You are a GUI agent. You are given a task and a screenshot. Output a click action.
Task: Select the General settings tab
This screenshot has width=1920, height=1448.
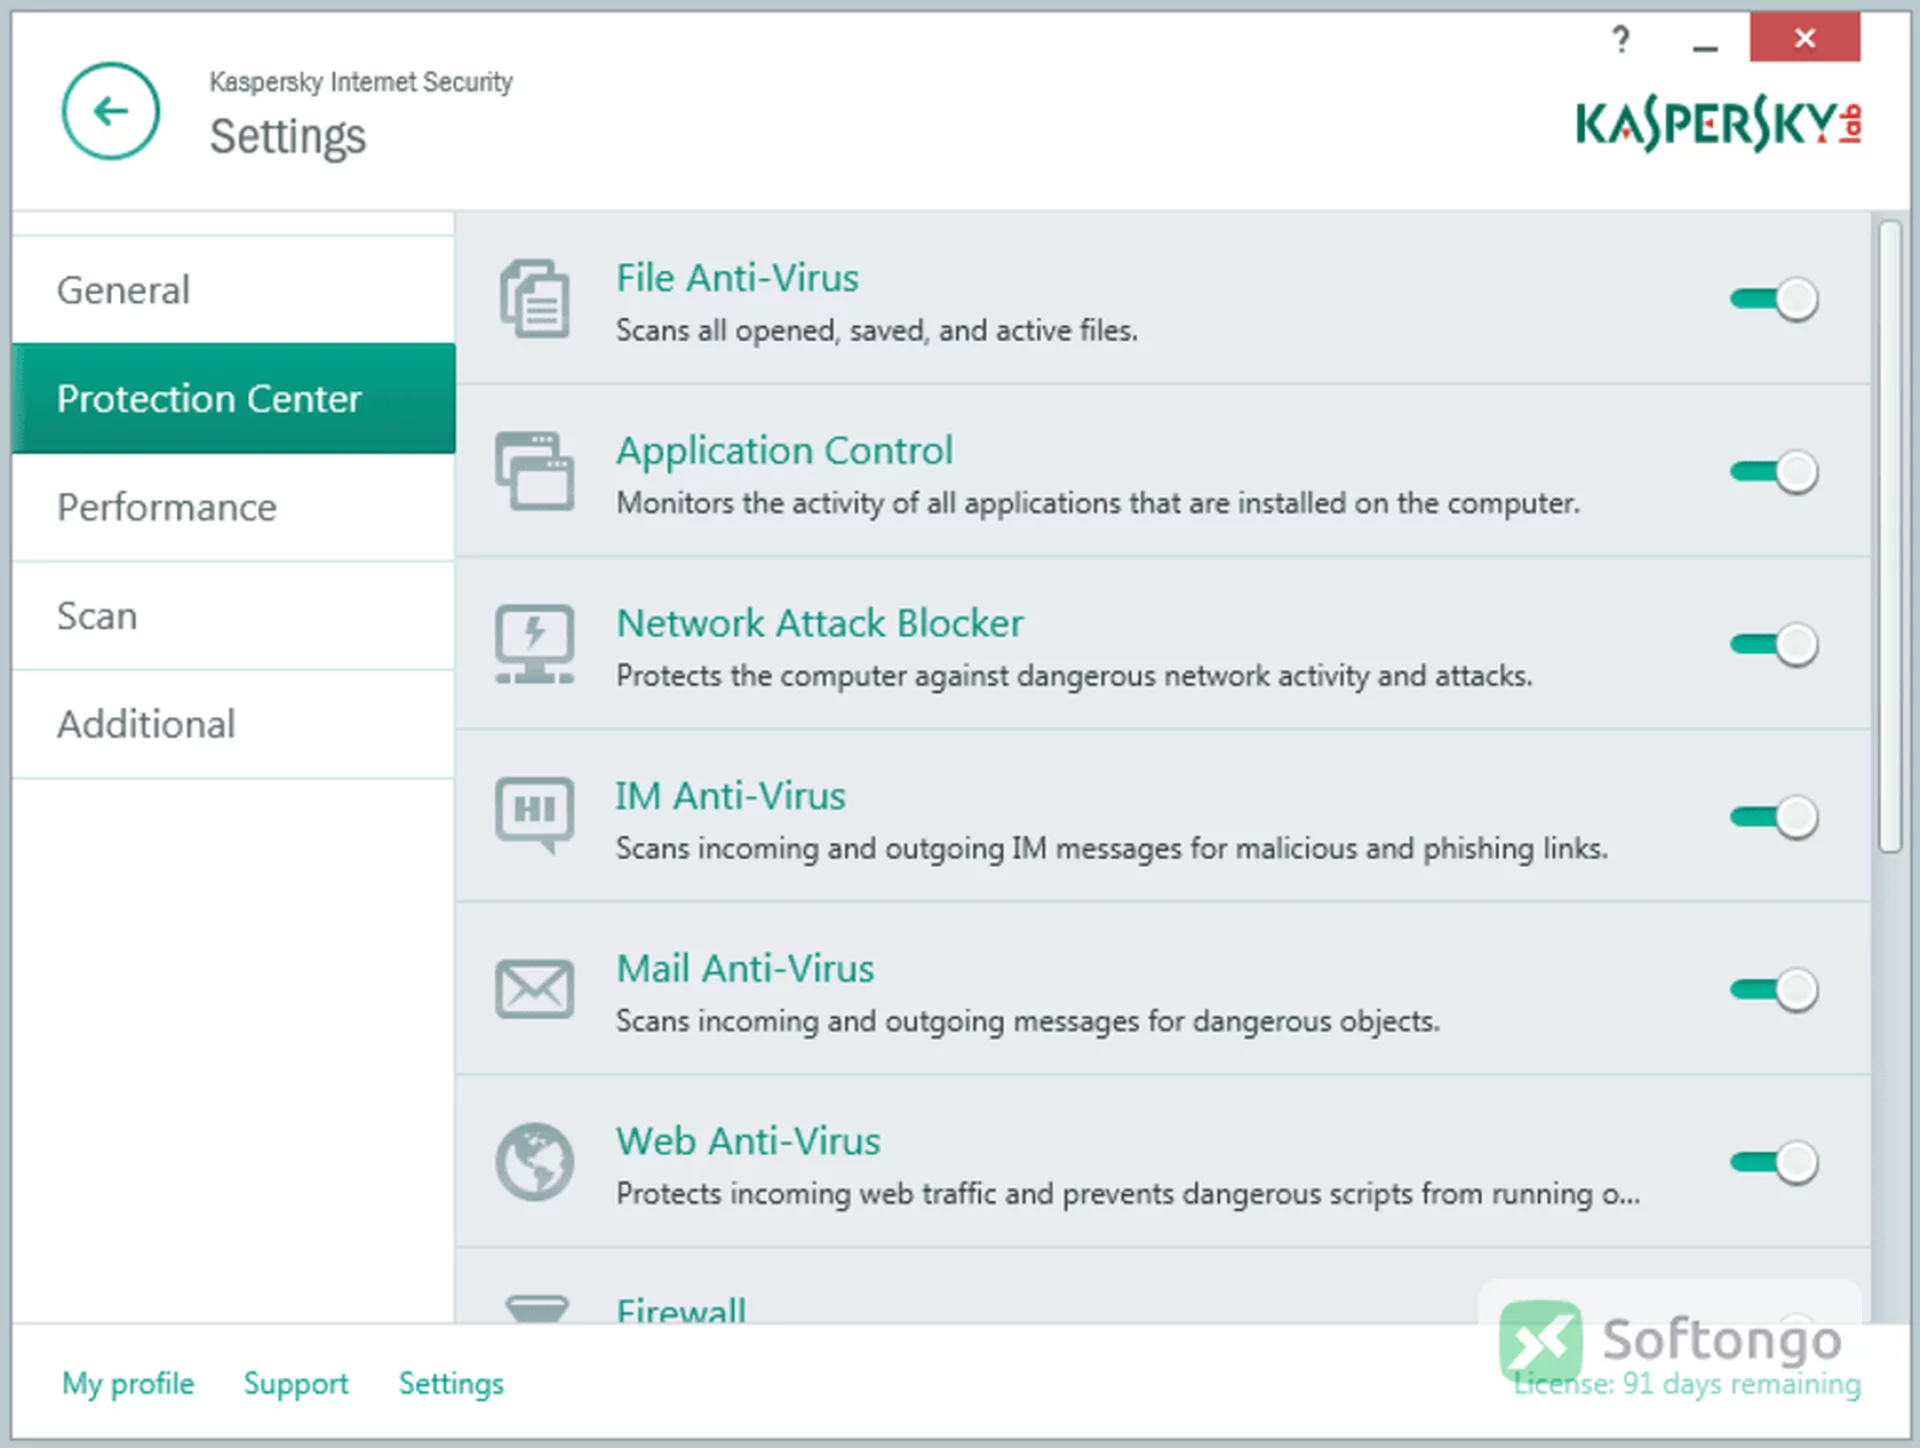point(233,290)
